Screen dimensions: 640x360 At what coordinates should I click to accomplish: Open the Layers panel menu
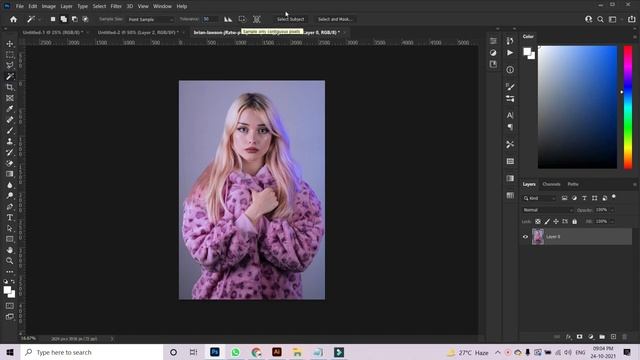tap(635, 184)
